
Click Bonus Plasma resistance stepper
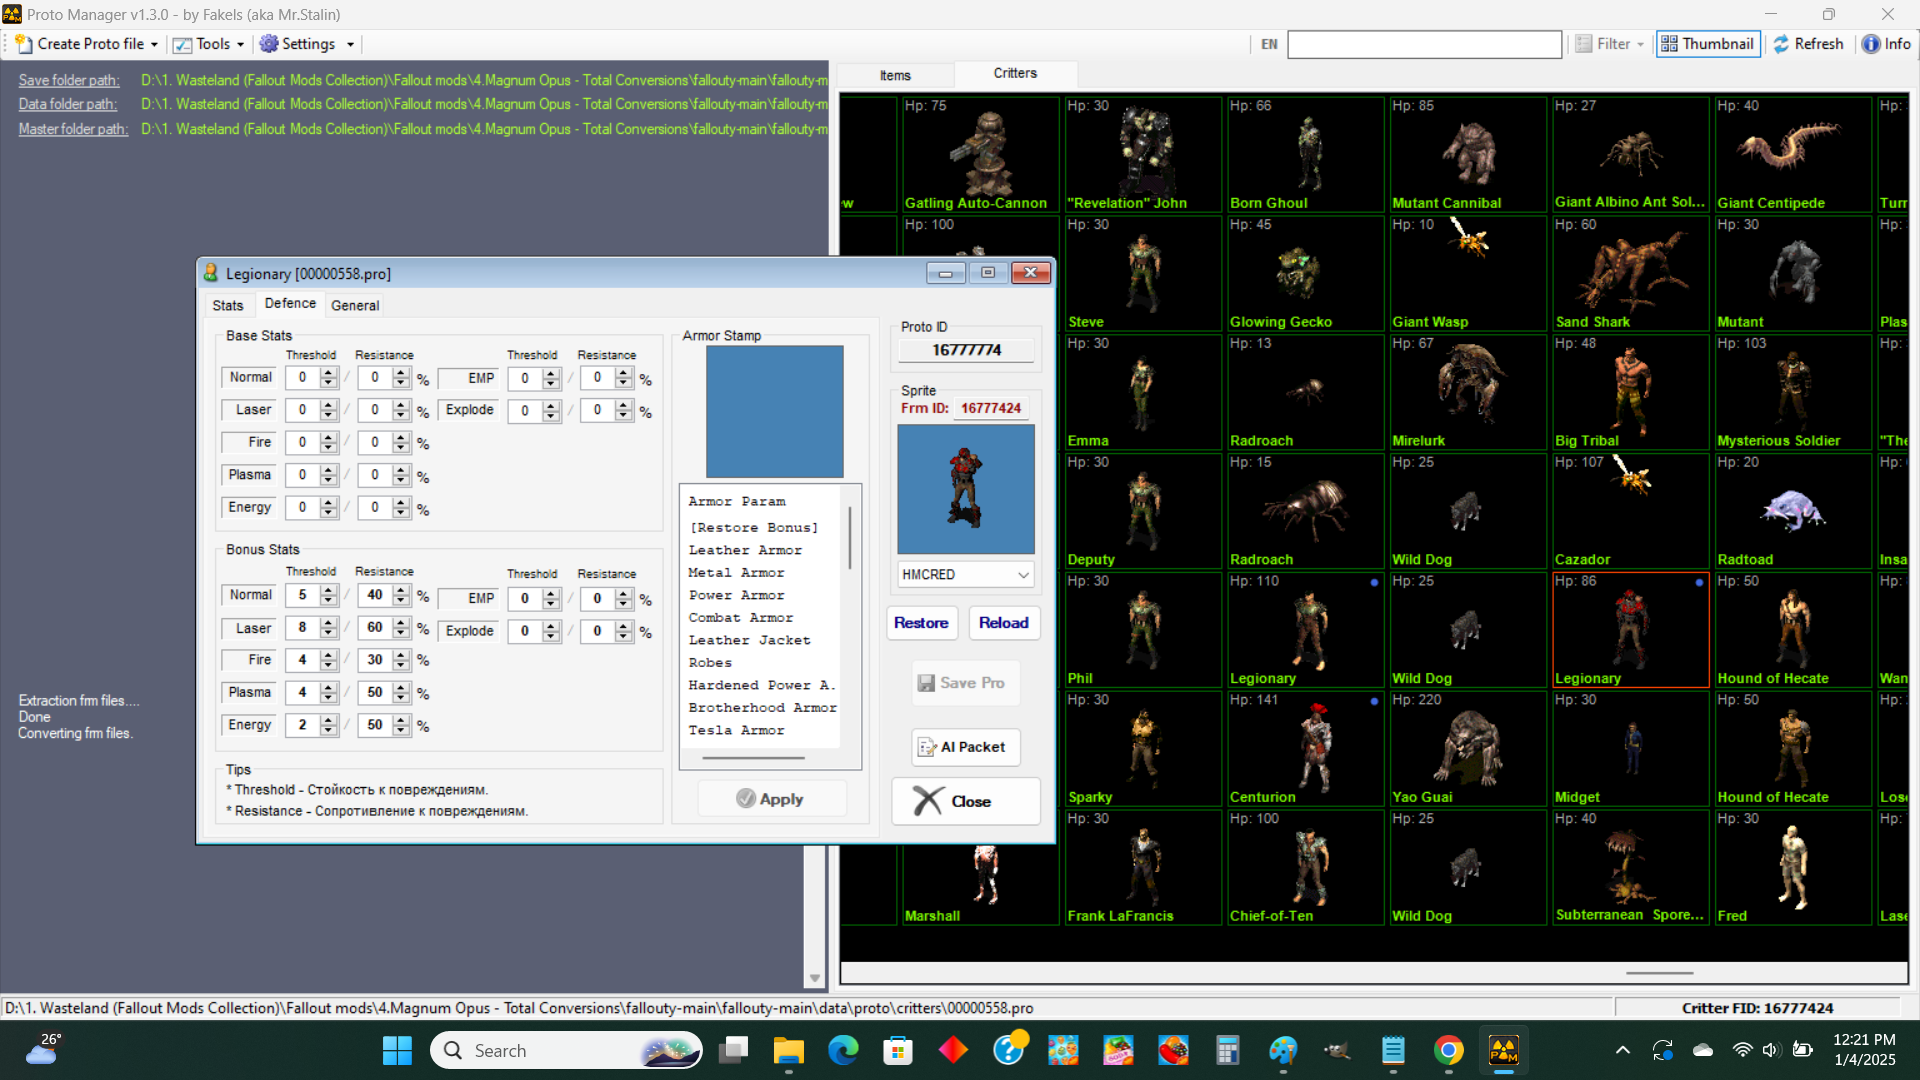[401, 693]
